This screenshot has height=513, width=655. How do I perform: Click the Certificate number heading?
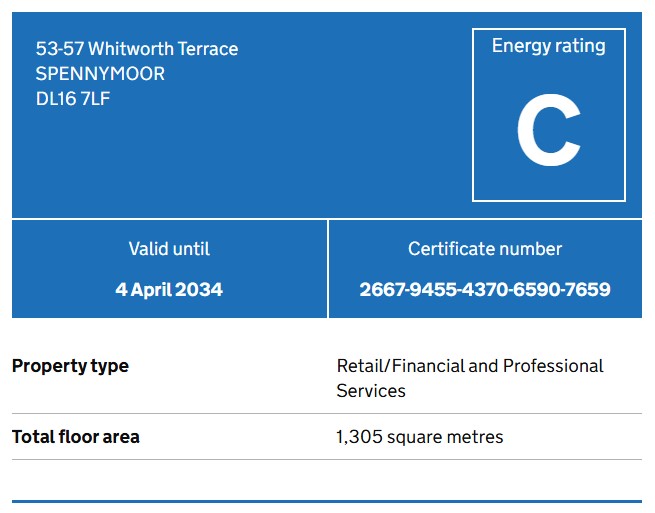(x=485, y=249)
